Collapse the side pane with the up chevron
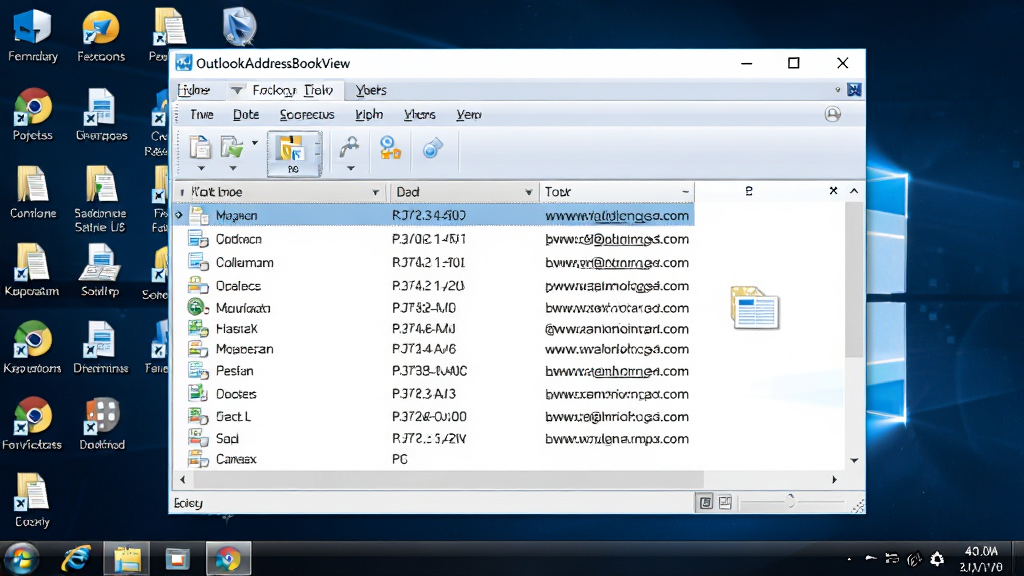1024x576 pixels. click(854, 191)
